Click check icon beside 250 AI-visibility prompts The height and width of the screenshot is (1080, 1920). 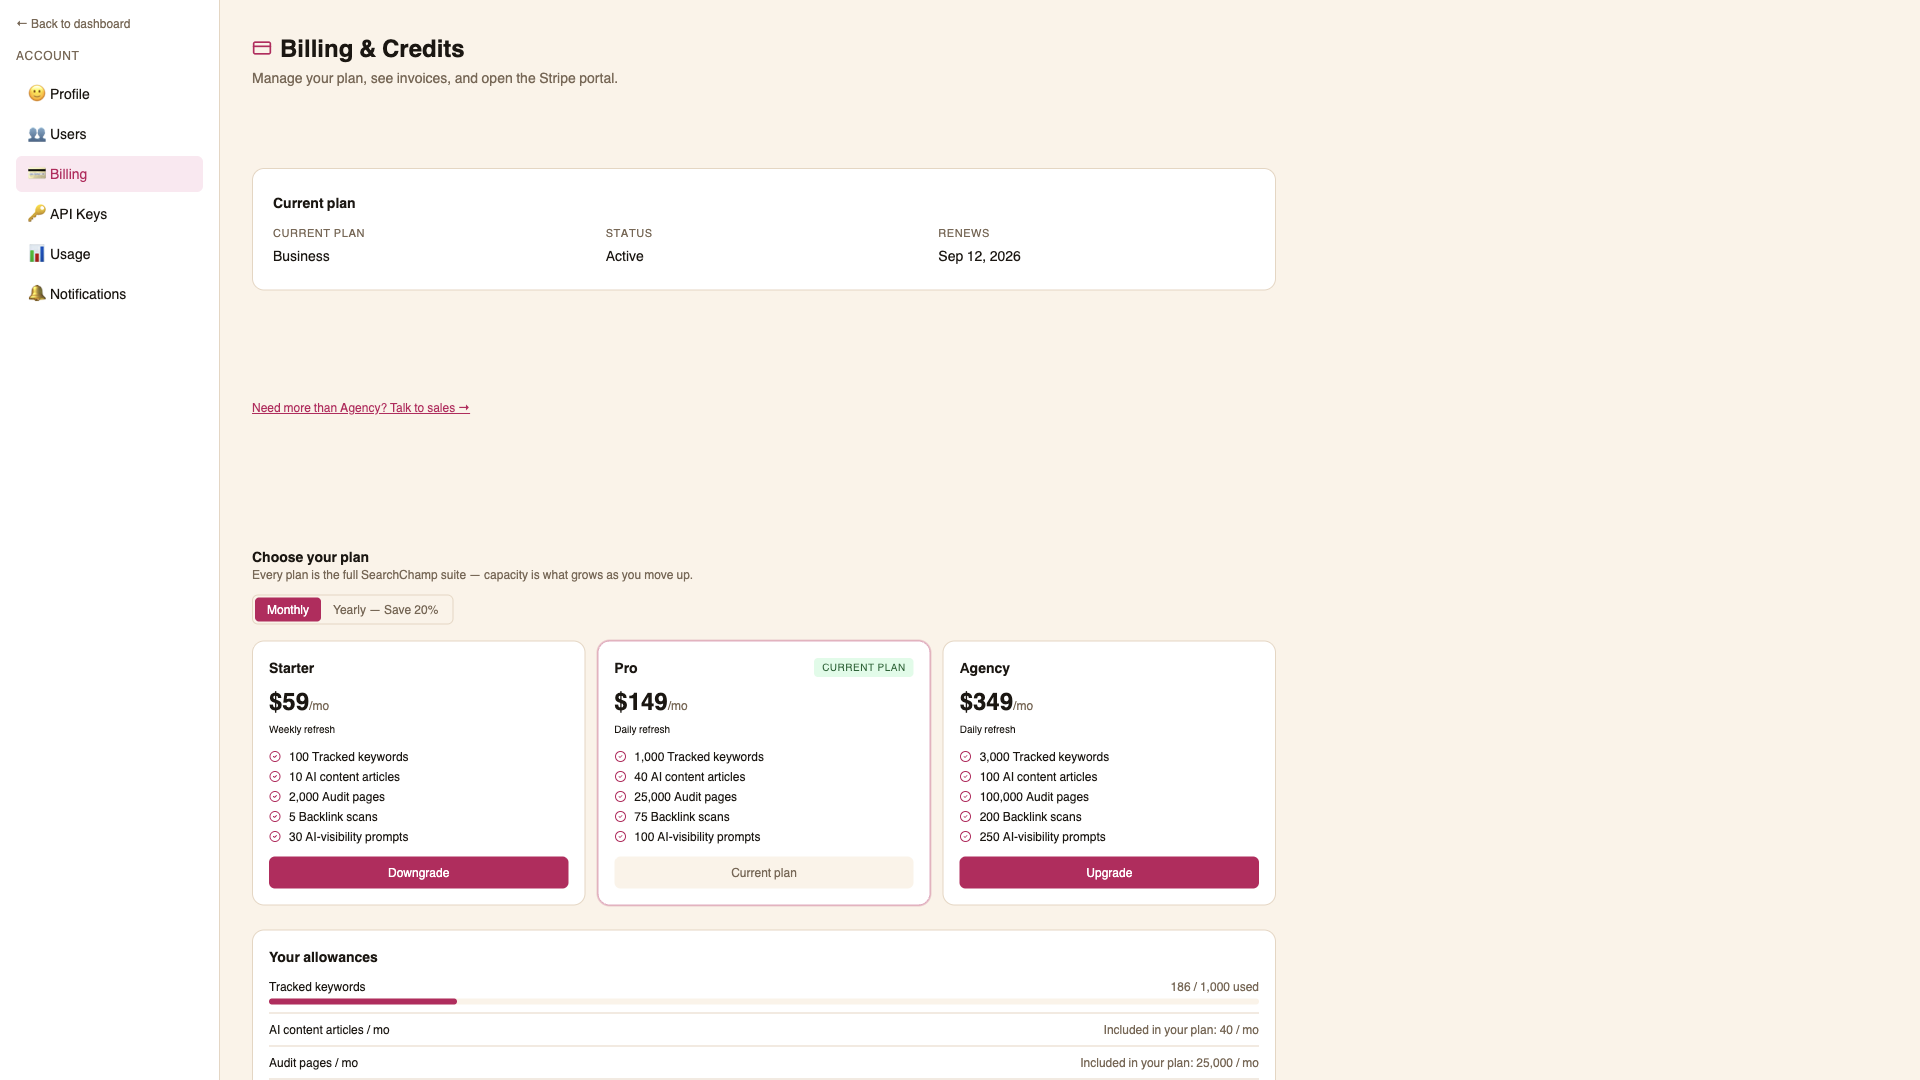(965, 837)
